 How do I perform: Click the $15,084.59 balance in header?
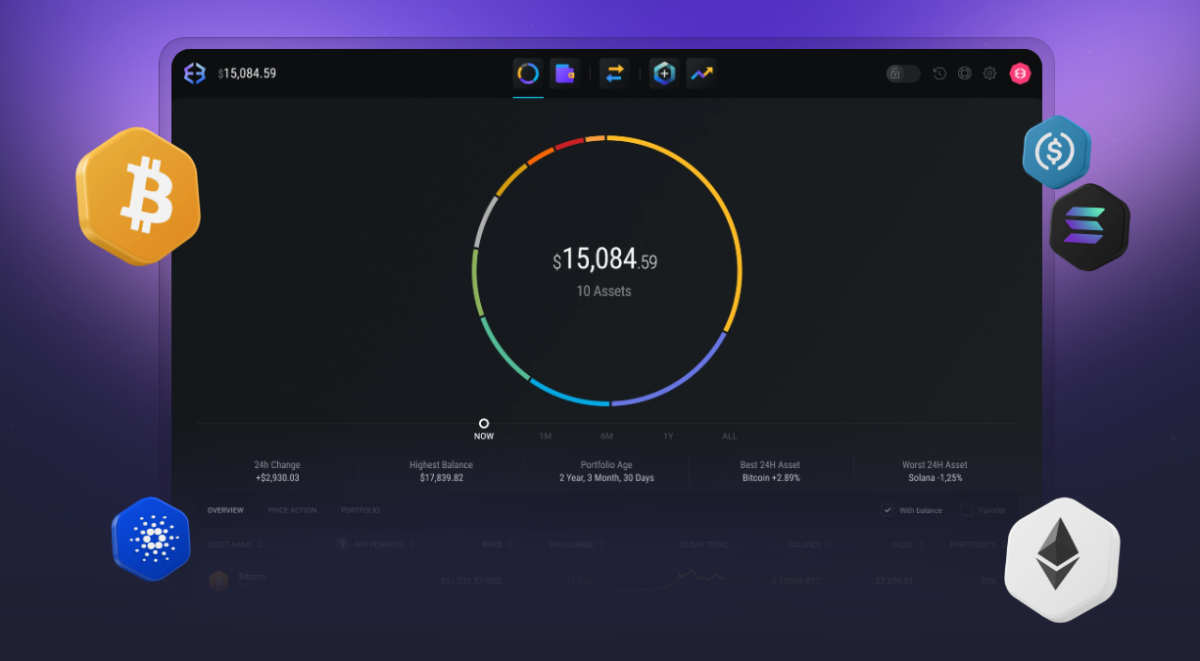(x=247, y=73)
